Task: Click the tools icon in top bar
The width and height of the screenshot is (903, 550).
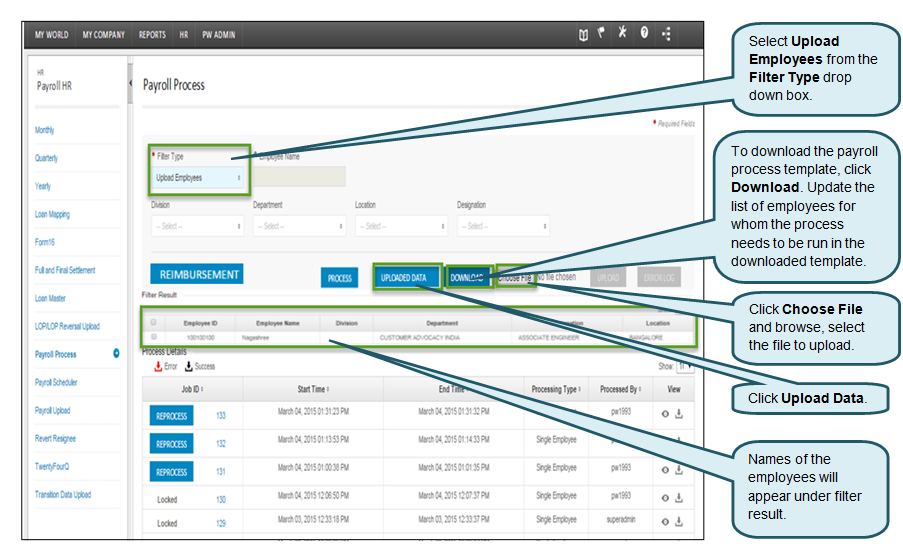Action: click(622, 34)
